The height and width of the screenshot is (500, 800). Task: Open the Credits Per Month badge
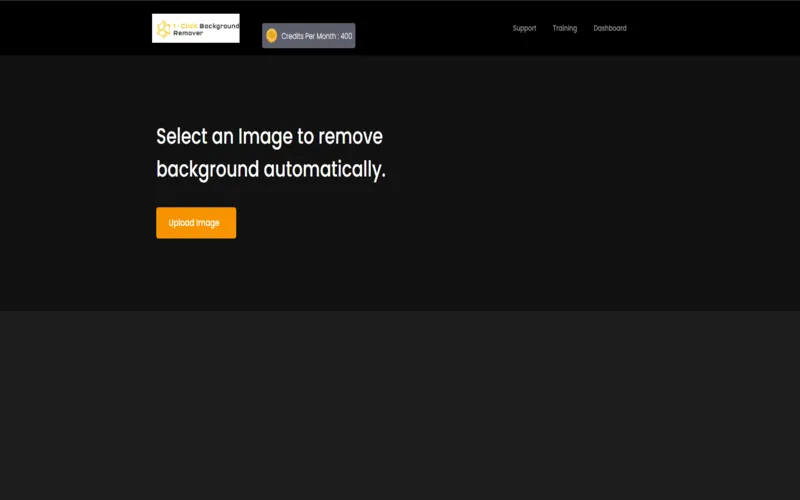[x=309, y=36]
